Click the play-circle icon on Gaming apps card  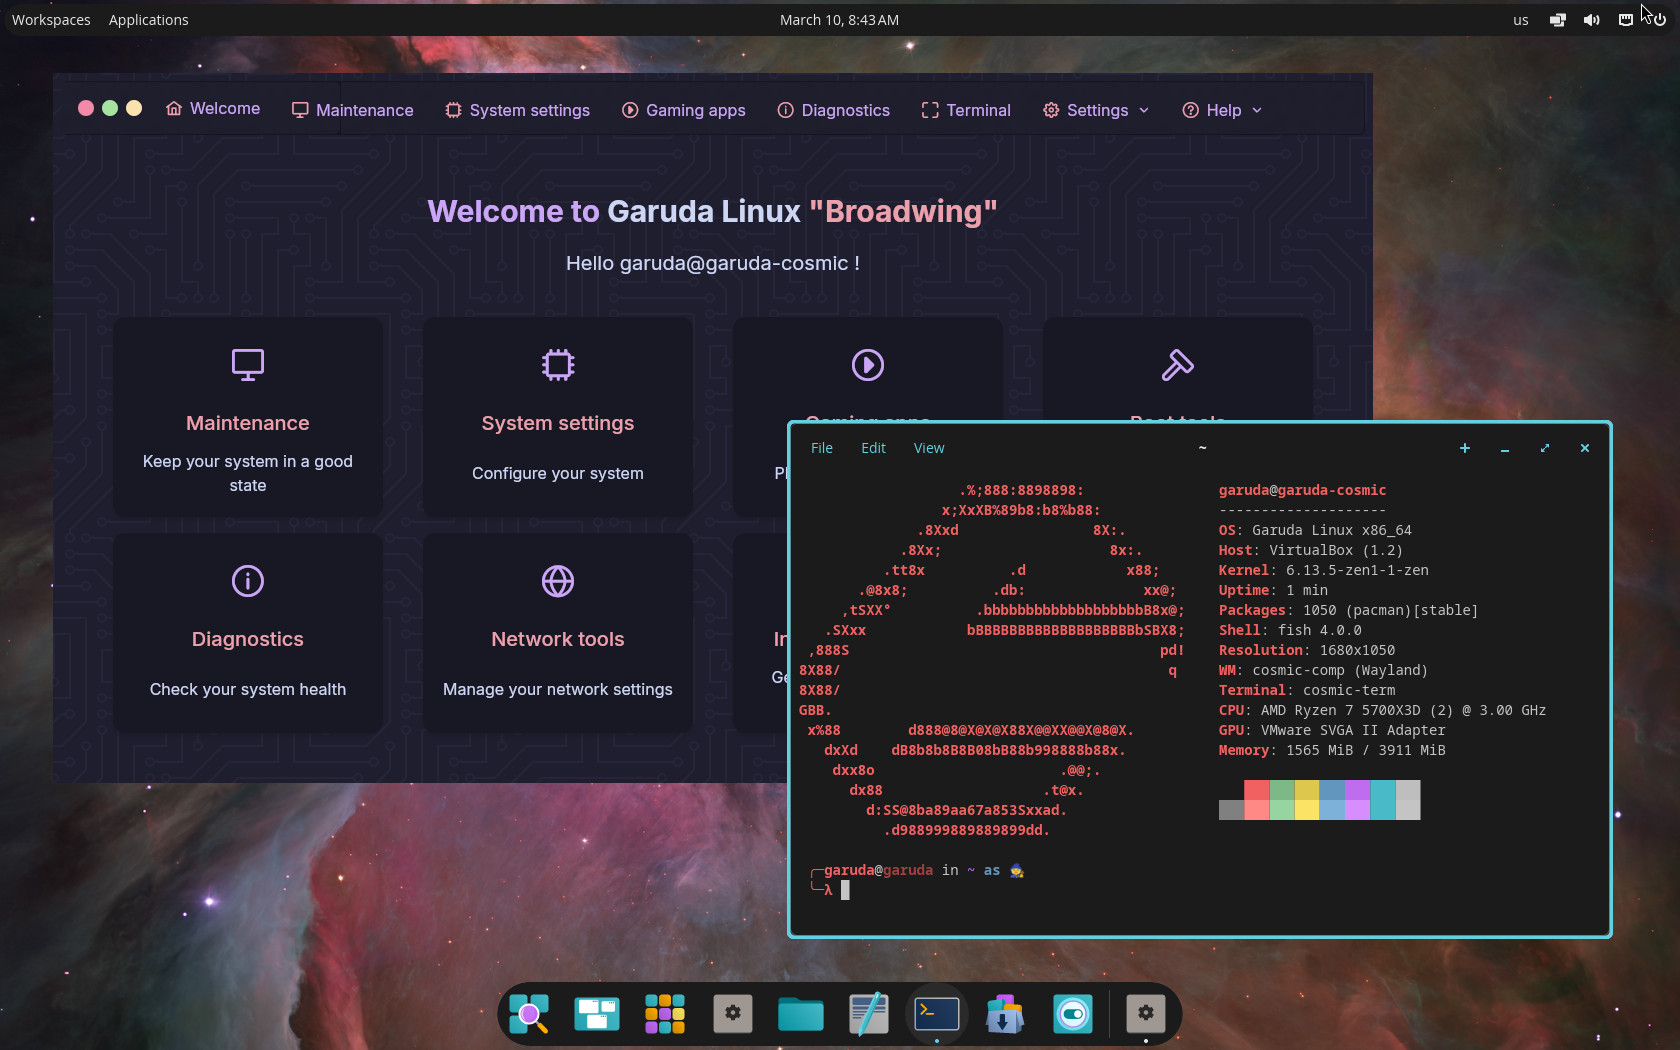[868, 365]
